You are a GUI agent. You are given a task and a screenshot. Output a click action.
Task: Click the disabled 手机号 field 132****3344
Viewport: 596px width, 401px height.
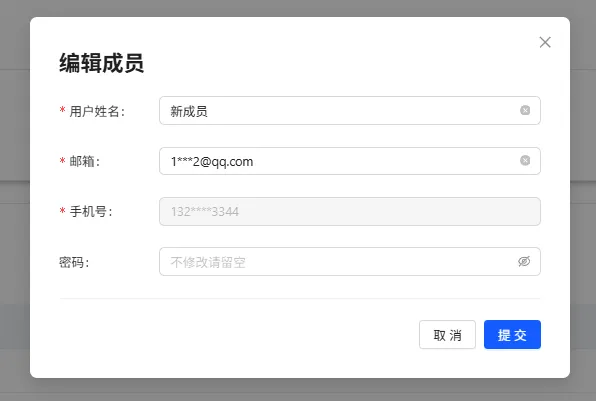pyautogui.click(x=350, y=211)
